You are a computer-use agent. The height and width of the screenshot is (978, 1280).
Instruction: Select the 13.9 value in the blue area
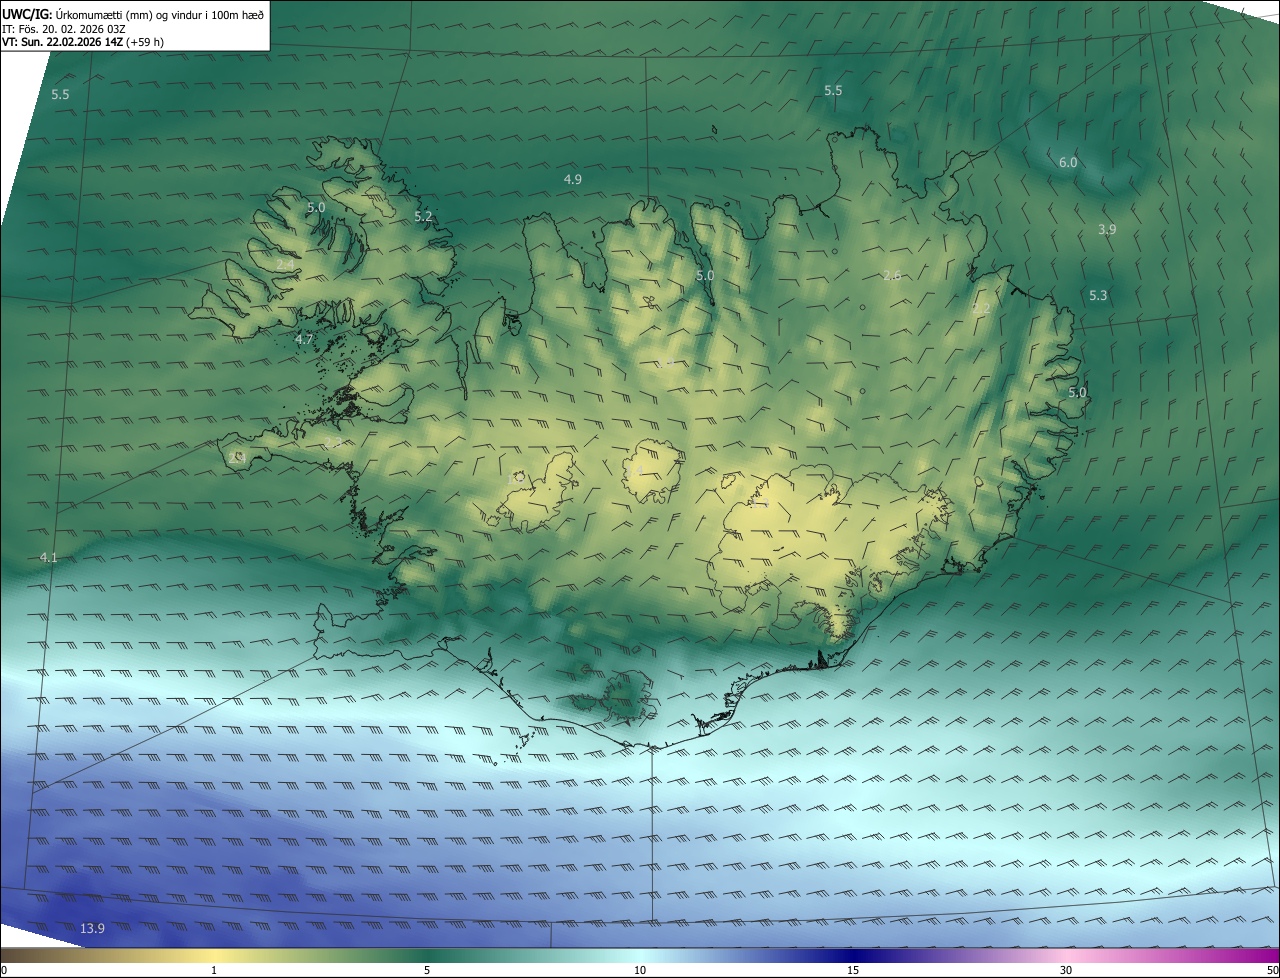click(92, 929)
